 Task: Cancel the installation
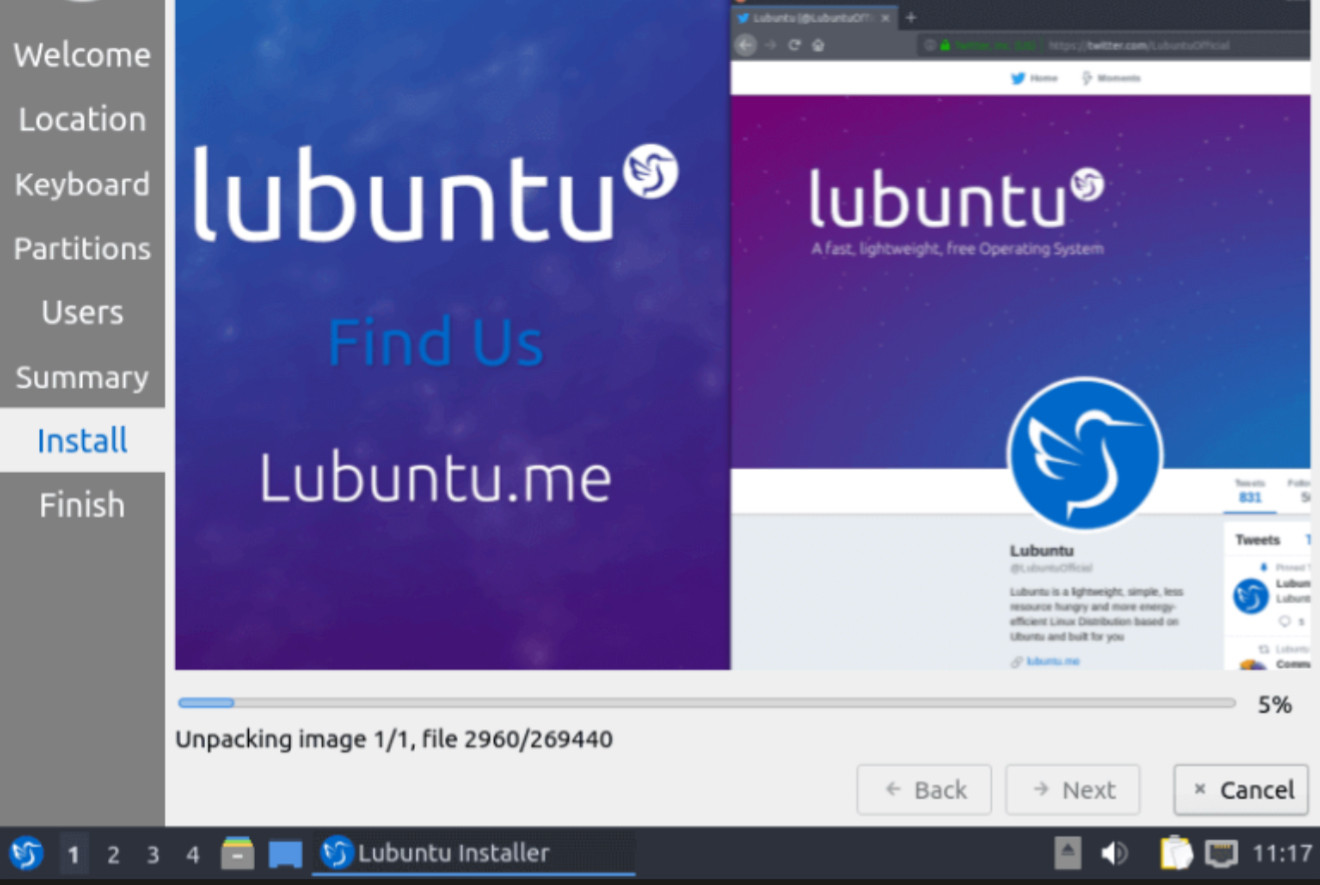coord(1241,790)
